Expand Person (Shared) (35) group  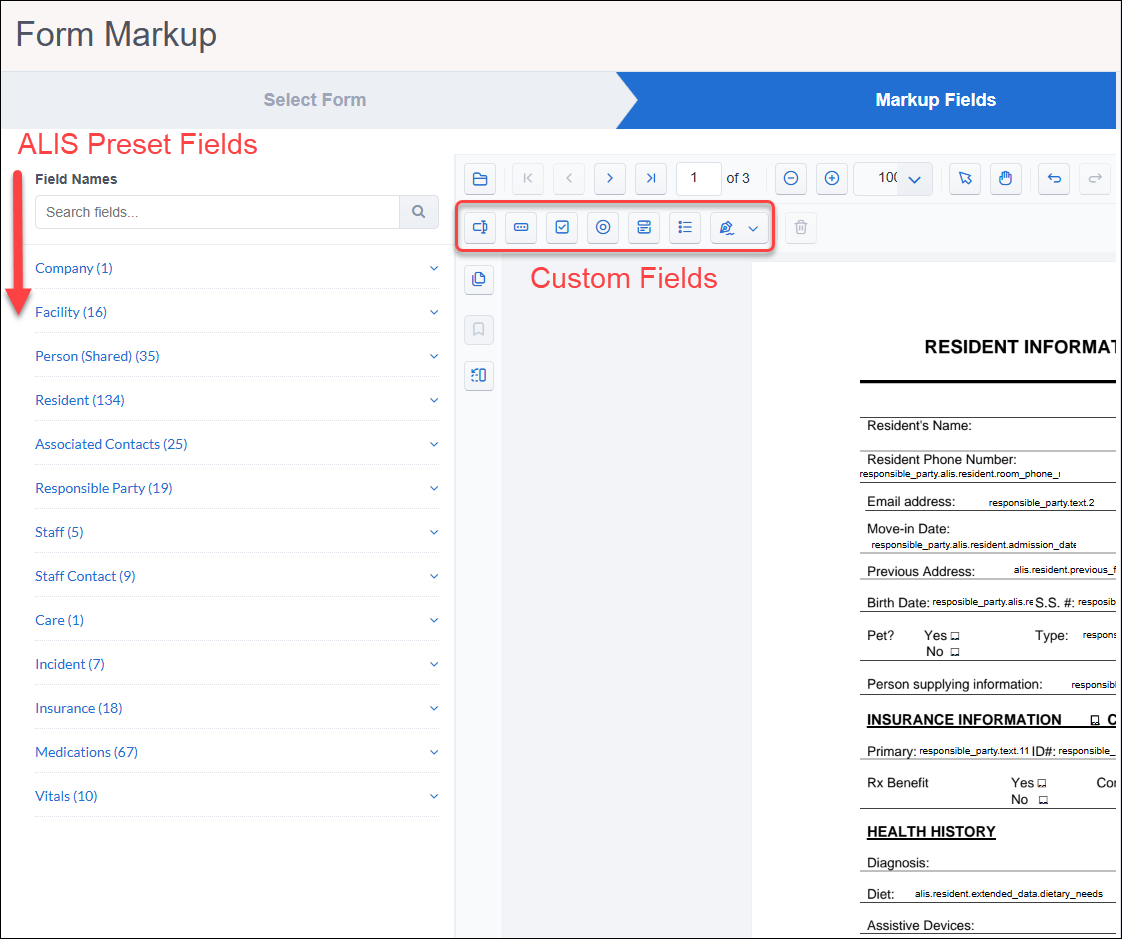coord(237,356)
